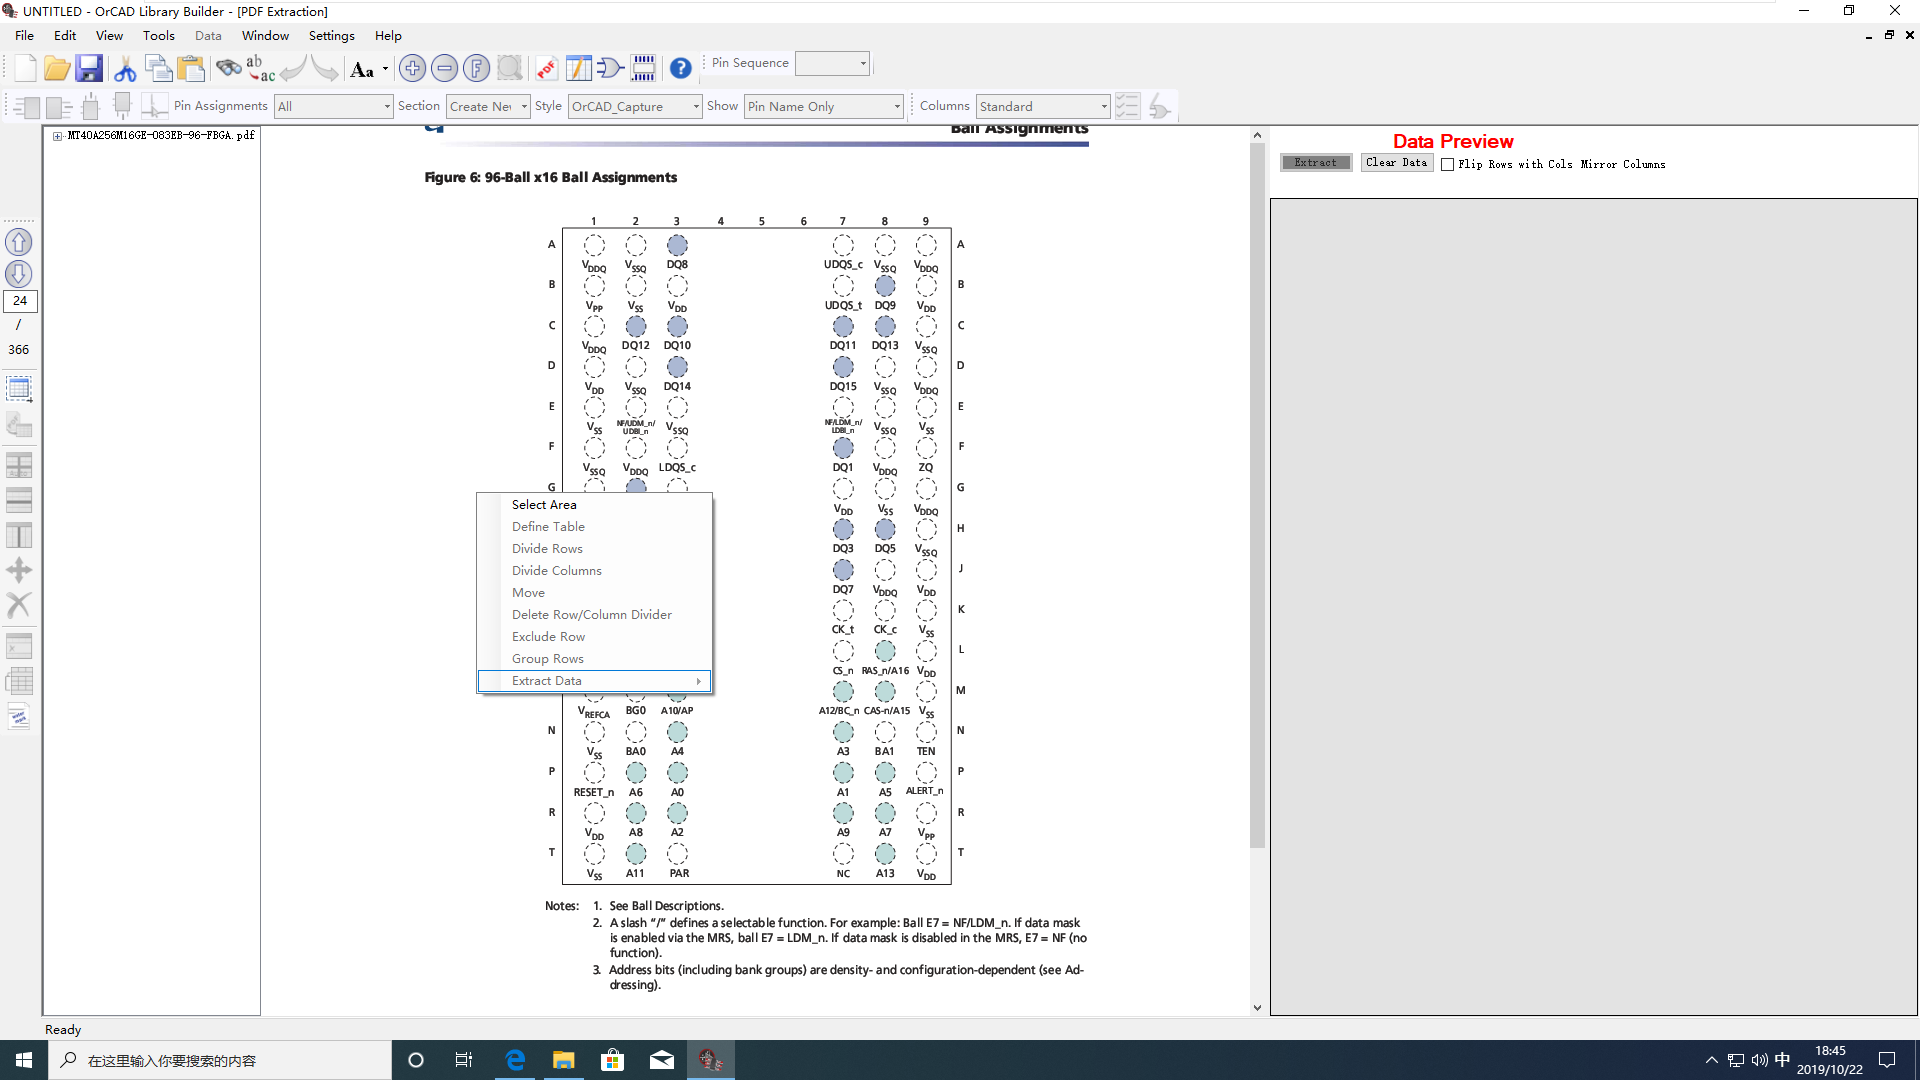Enable the Flip Rows with Cols checkbox
This screenshot has height=1080, width=1920.
click(1447, 164)
